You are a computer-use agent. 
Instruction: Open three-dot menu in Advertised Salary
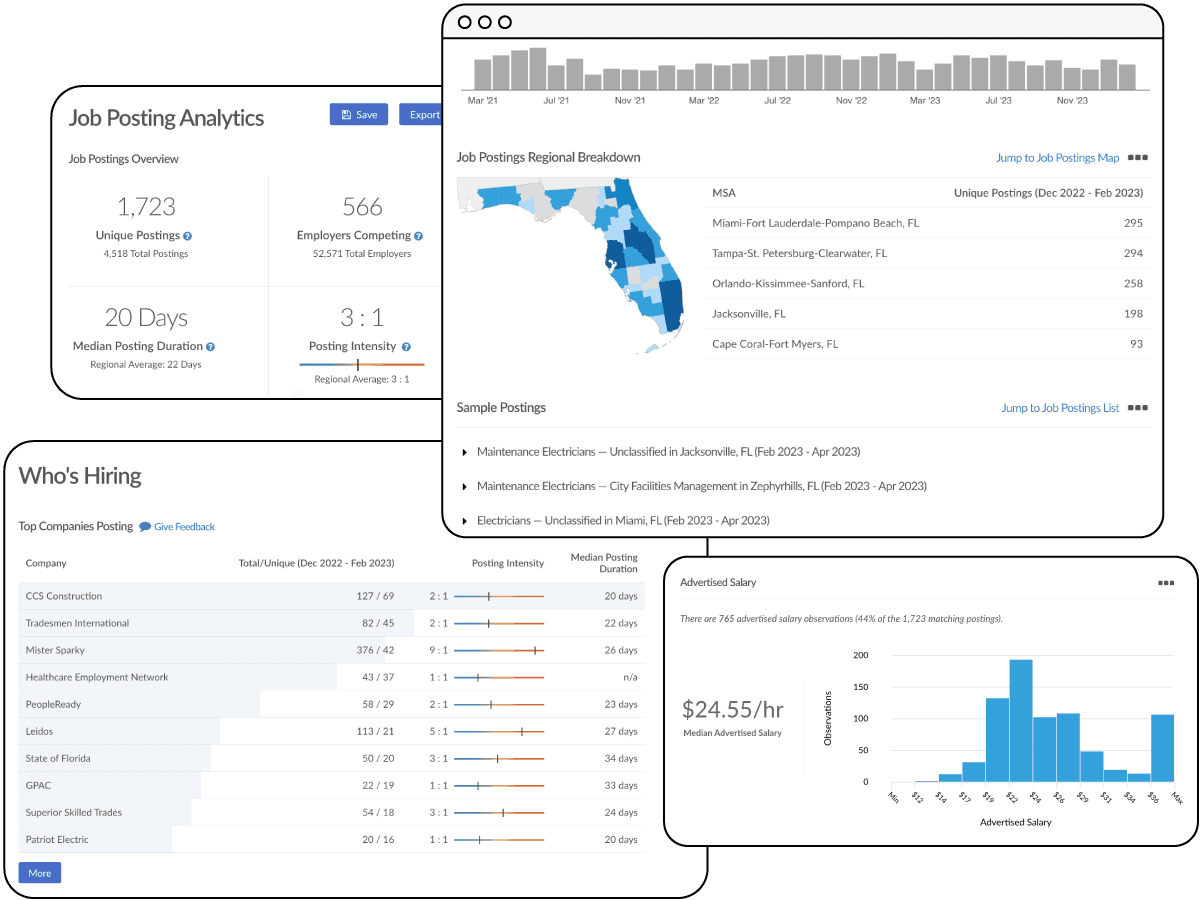click(1166, 582)
